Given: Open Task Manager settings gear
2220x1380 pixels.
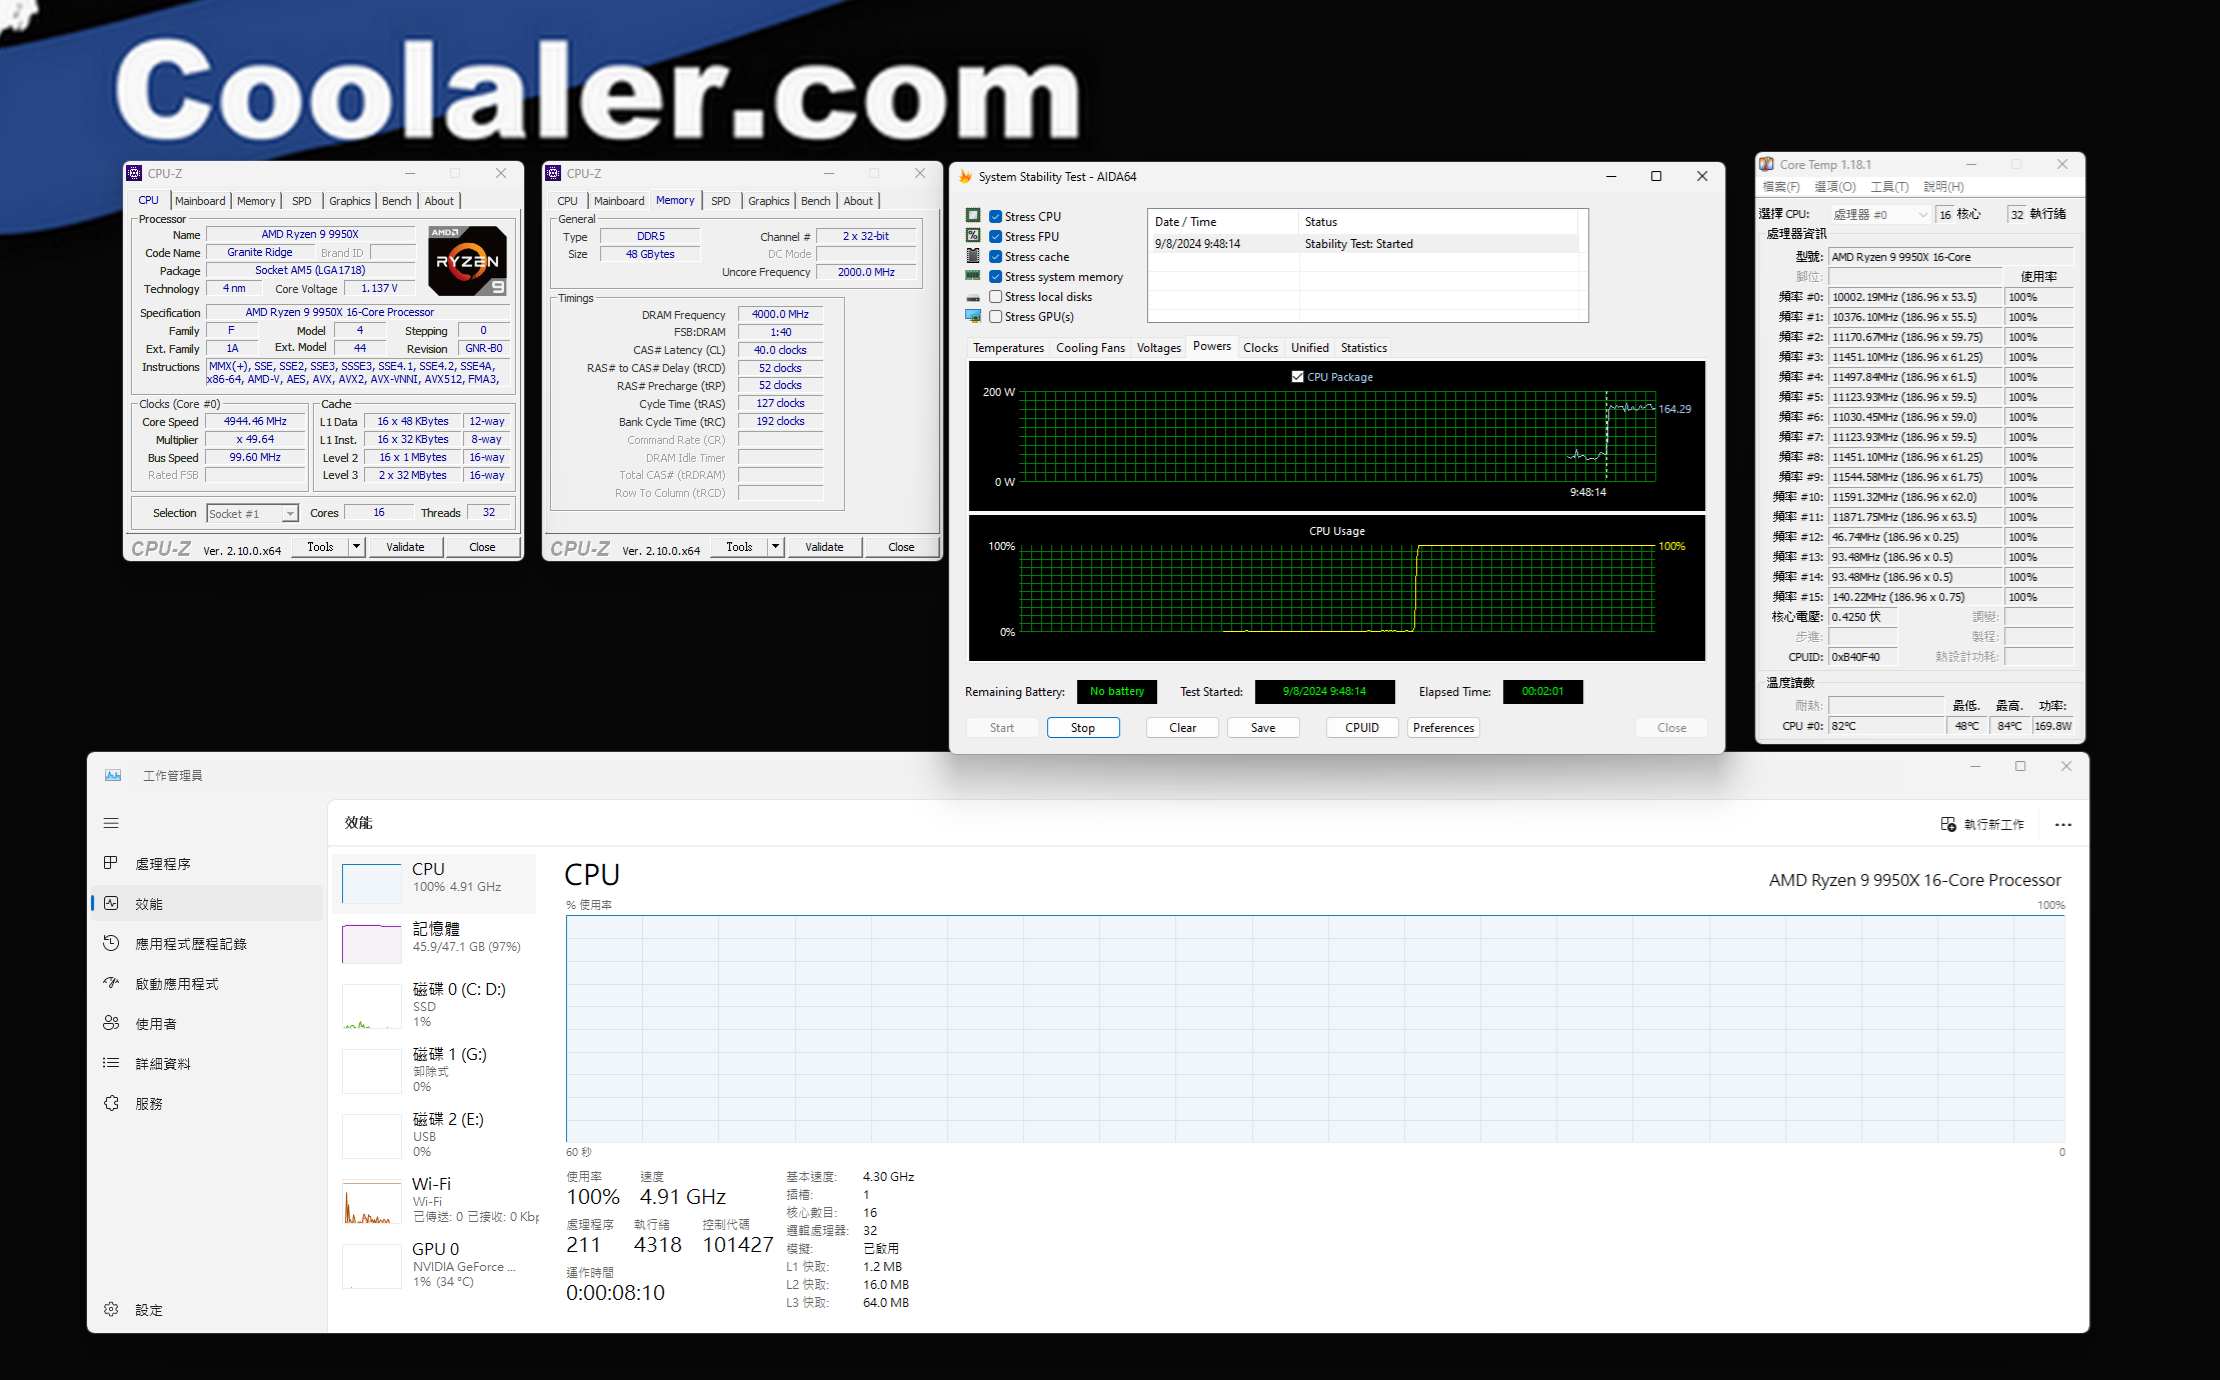Looking at the screenshot, I should coord(111,1309).
